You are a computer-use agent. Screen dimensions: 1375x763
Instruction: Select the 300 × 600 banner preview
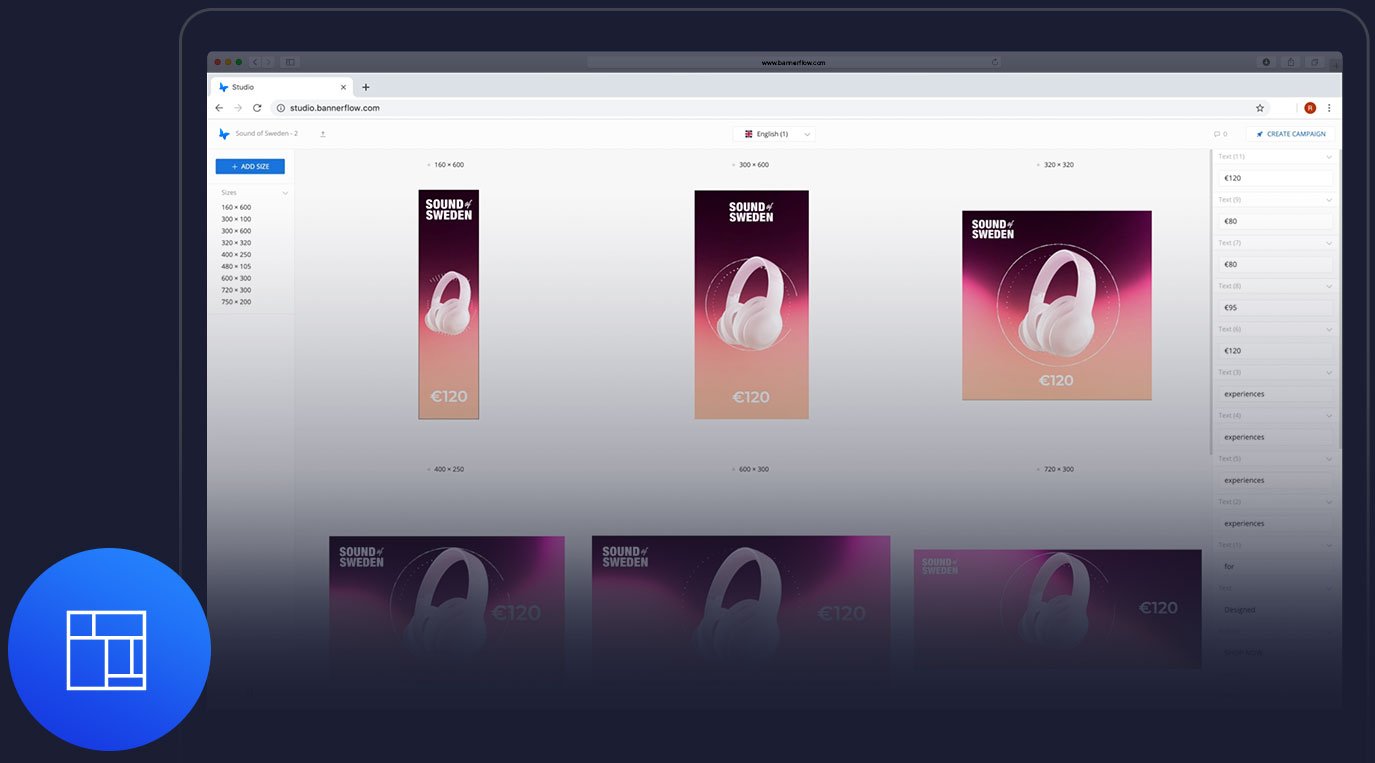[x=752, y=305]
